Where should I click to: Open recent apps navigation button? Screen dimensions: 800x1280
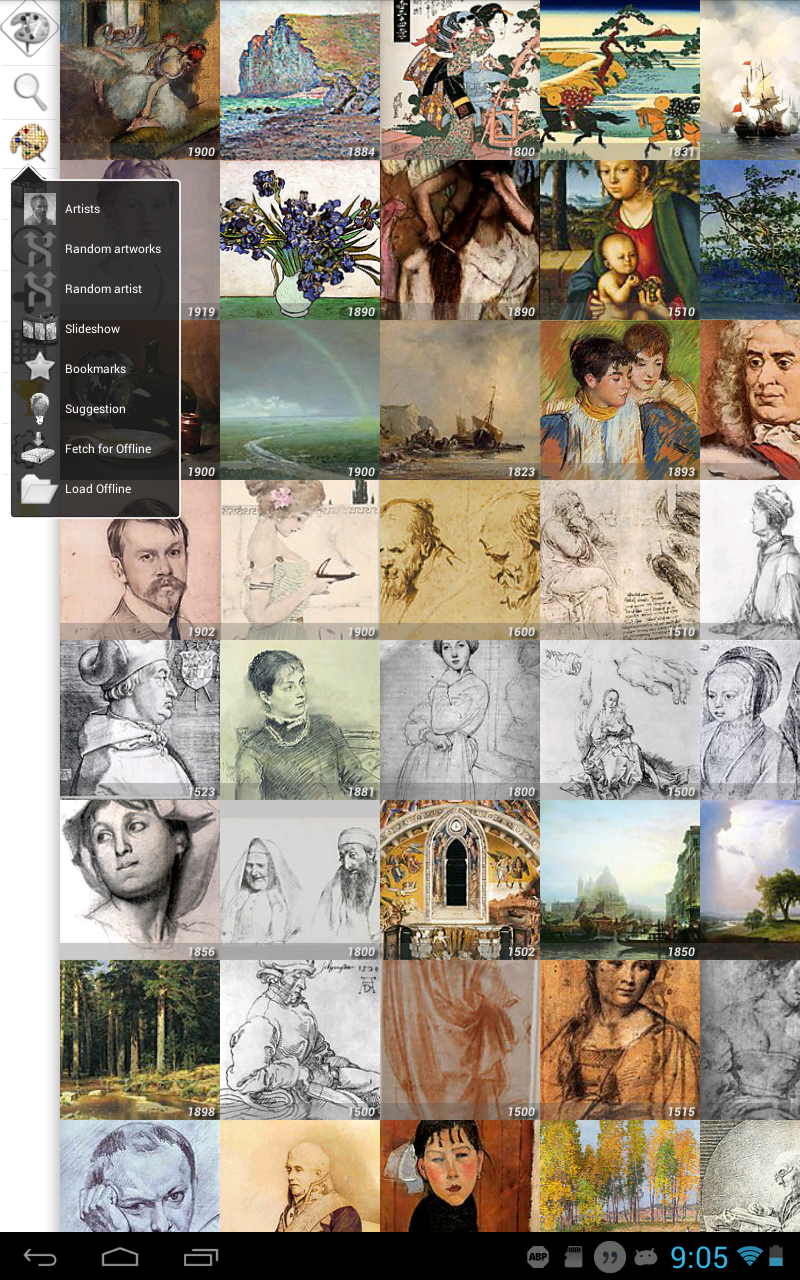point(200,1257)
